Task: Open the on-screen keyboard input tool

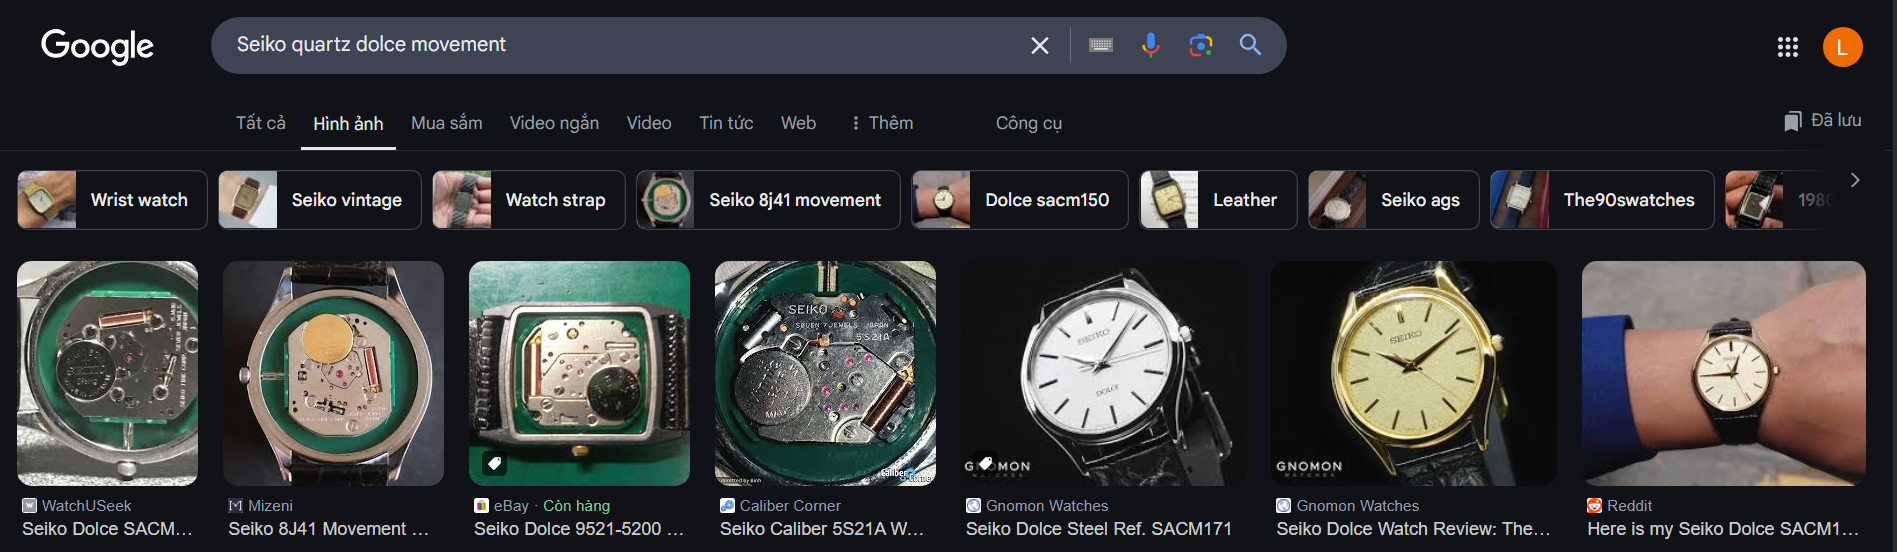Action: 1100,45
